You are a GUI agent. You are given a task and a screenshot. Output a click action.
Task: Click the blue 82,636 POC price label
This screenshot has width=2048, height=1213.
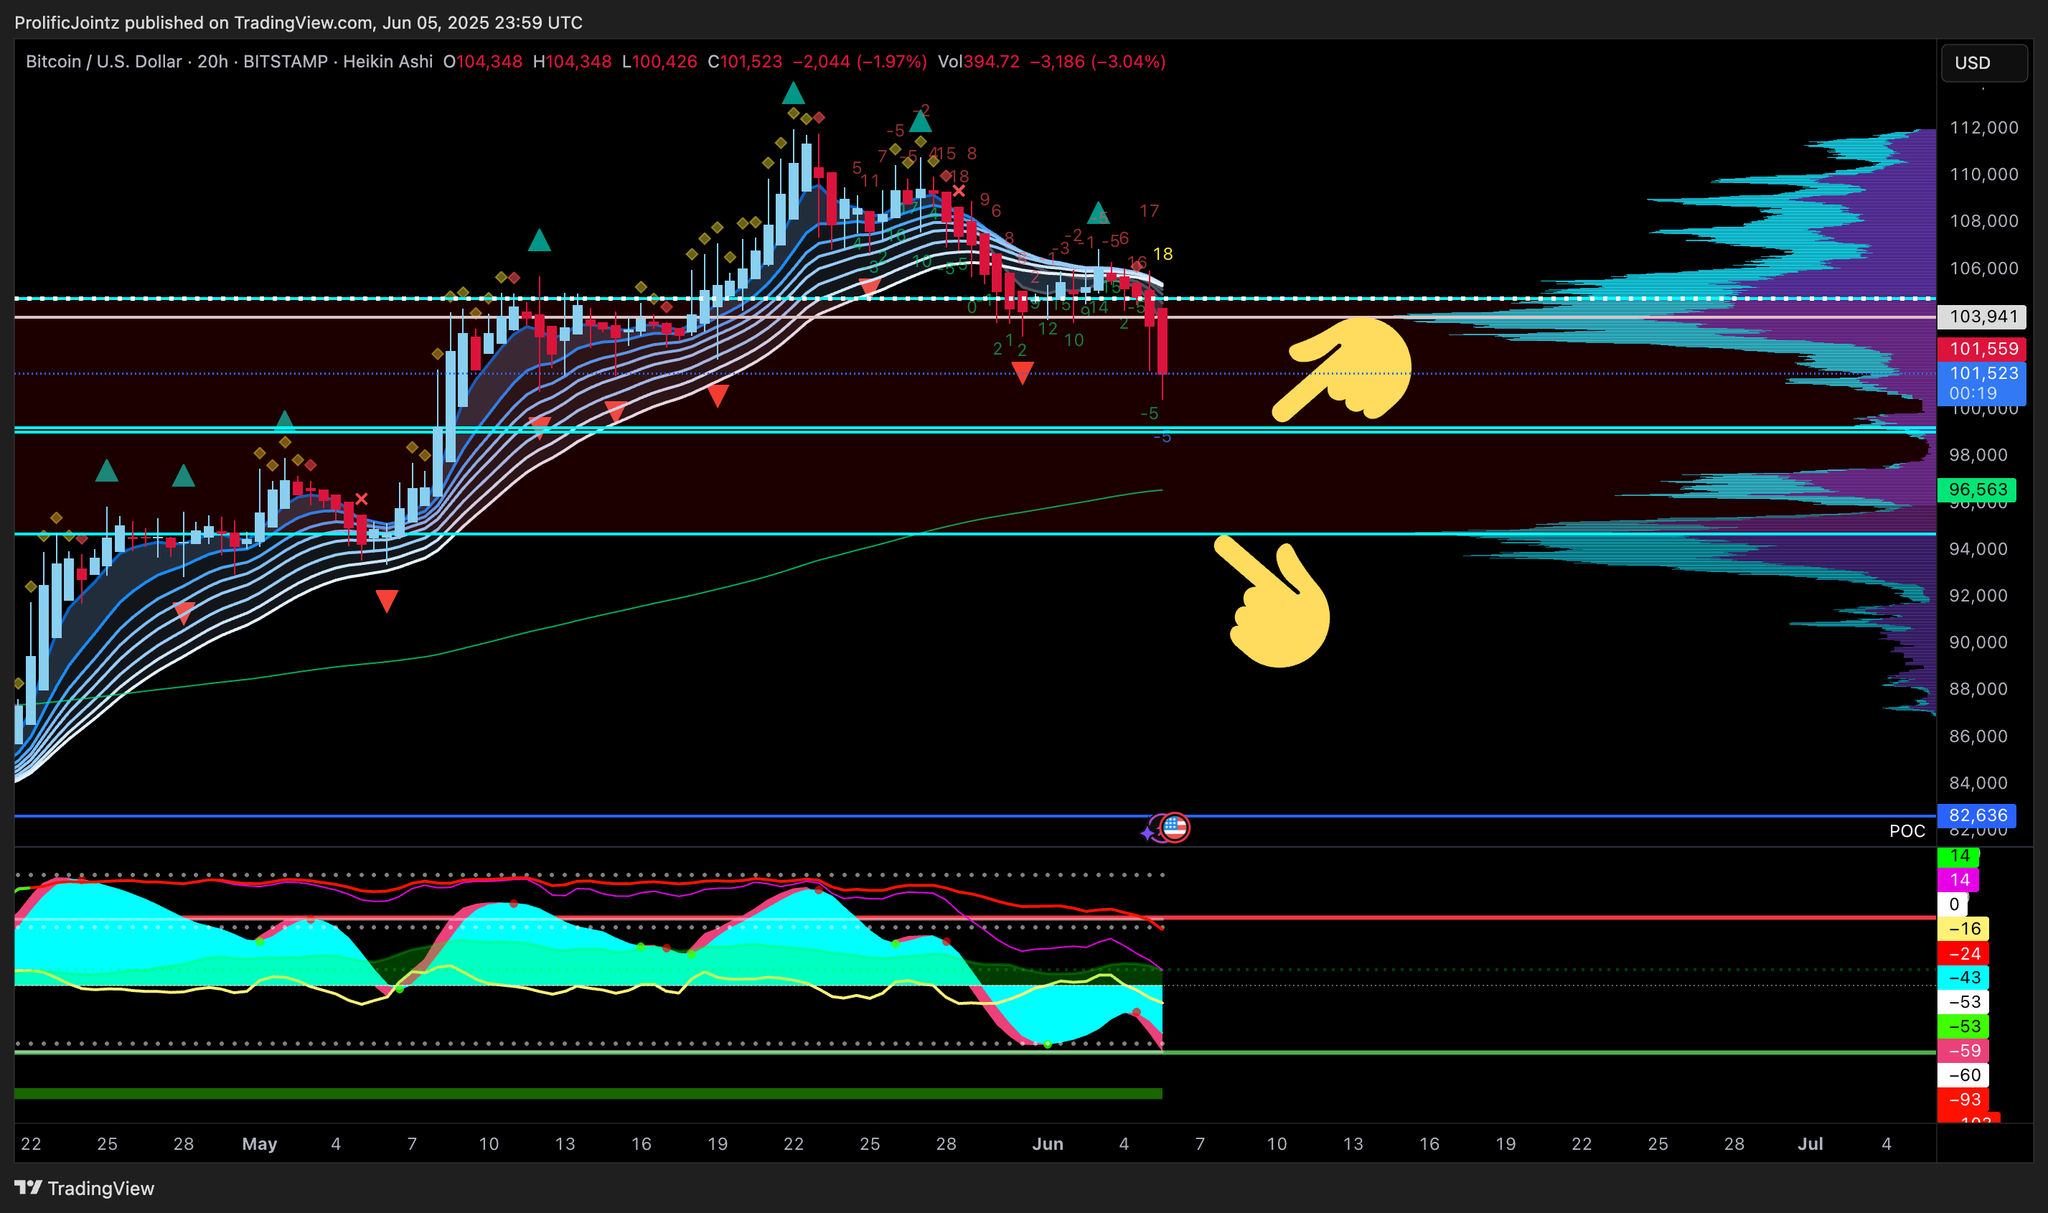click(1977, 815)
